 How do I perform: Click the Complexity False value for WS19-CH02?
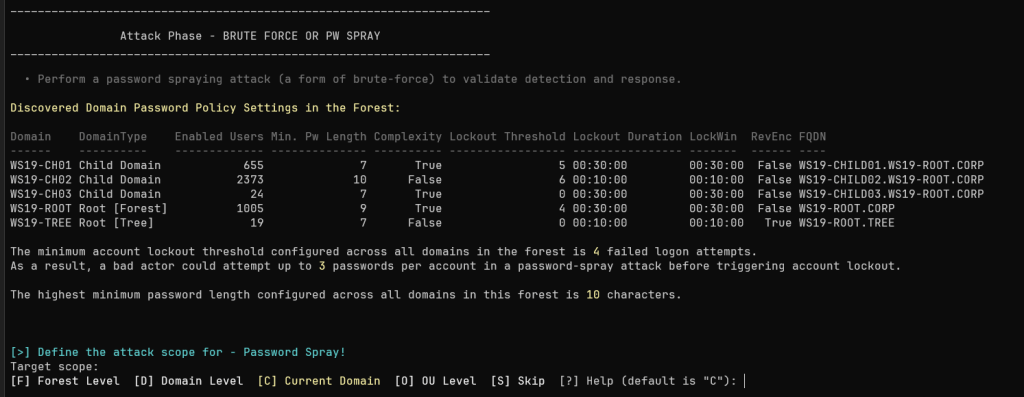(x=425, y=180)
